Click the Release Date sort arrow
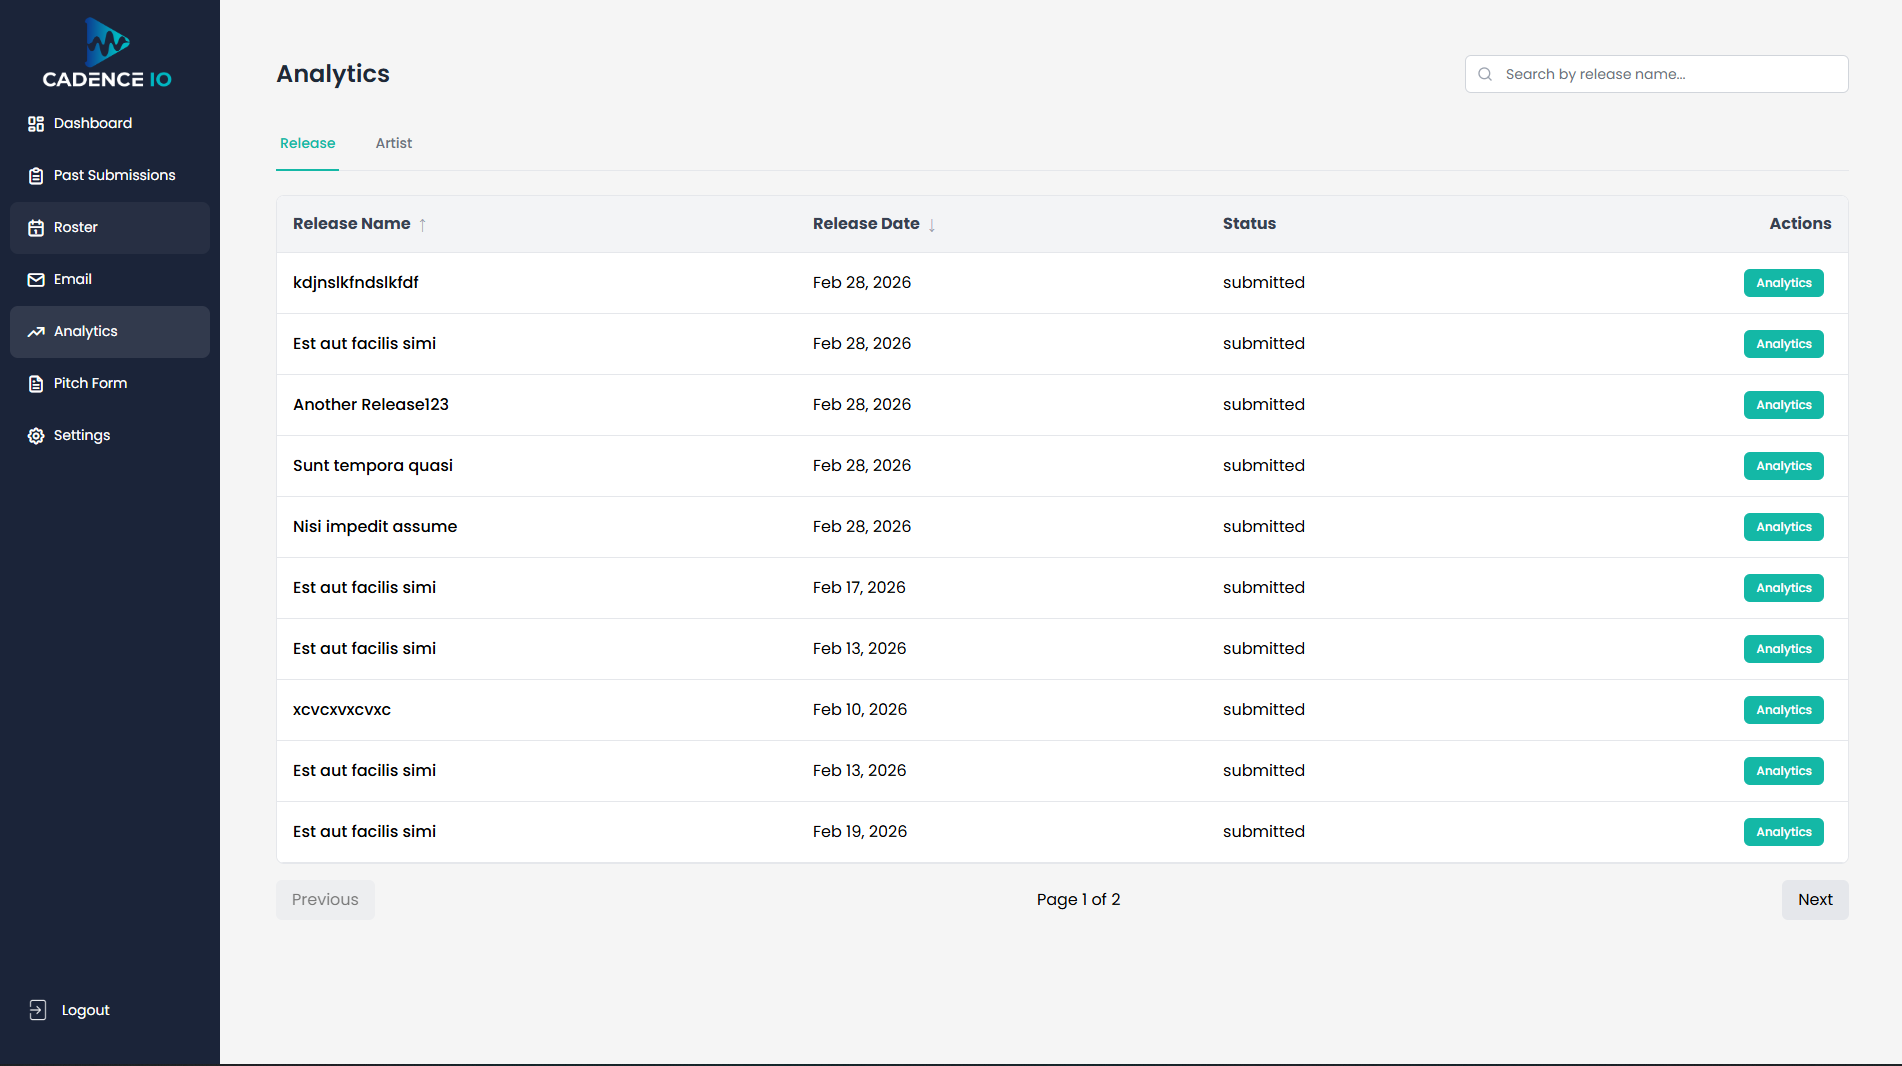This screenshot has height=1066, width=1902. pos(932,225)
